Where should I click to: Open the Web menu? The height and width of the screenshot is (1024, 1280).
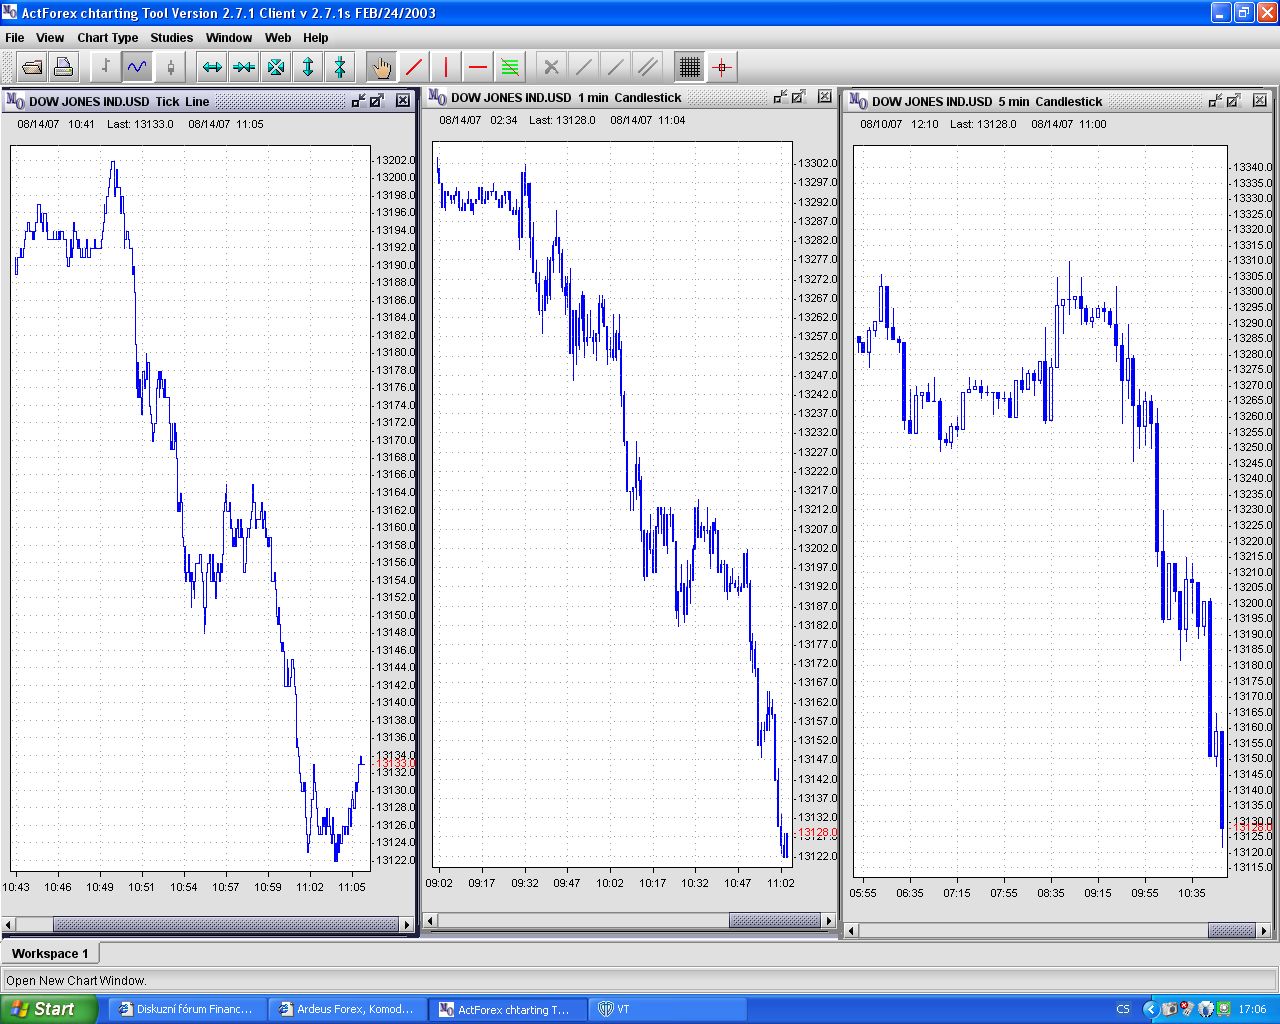pos(278,38)
